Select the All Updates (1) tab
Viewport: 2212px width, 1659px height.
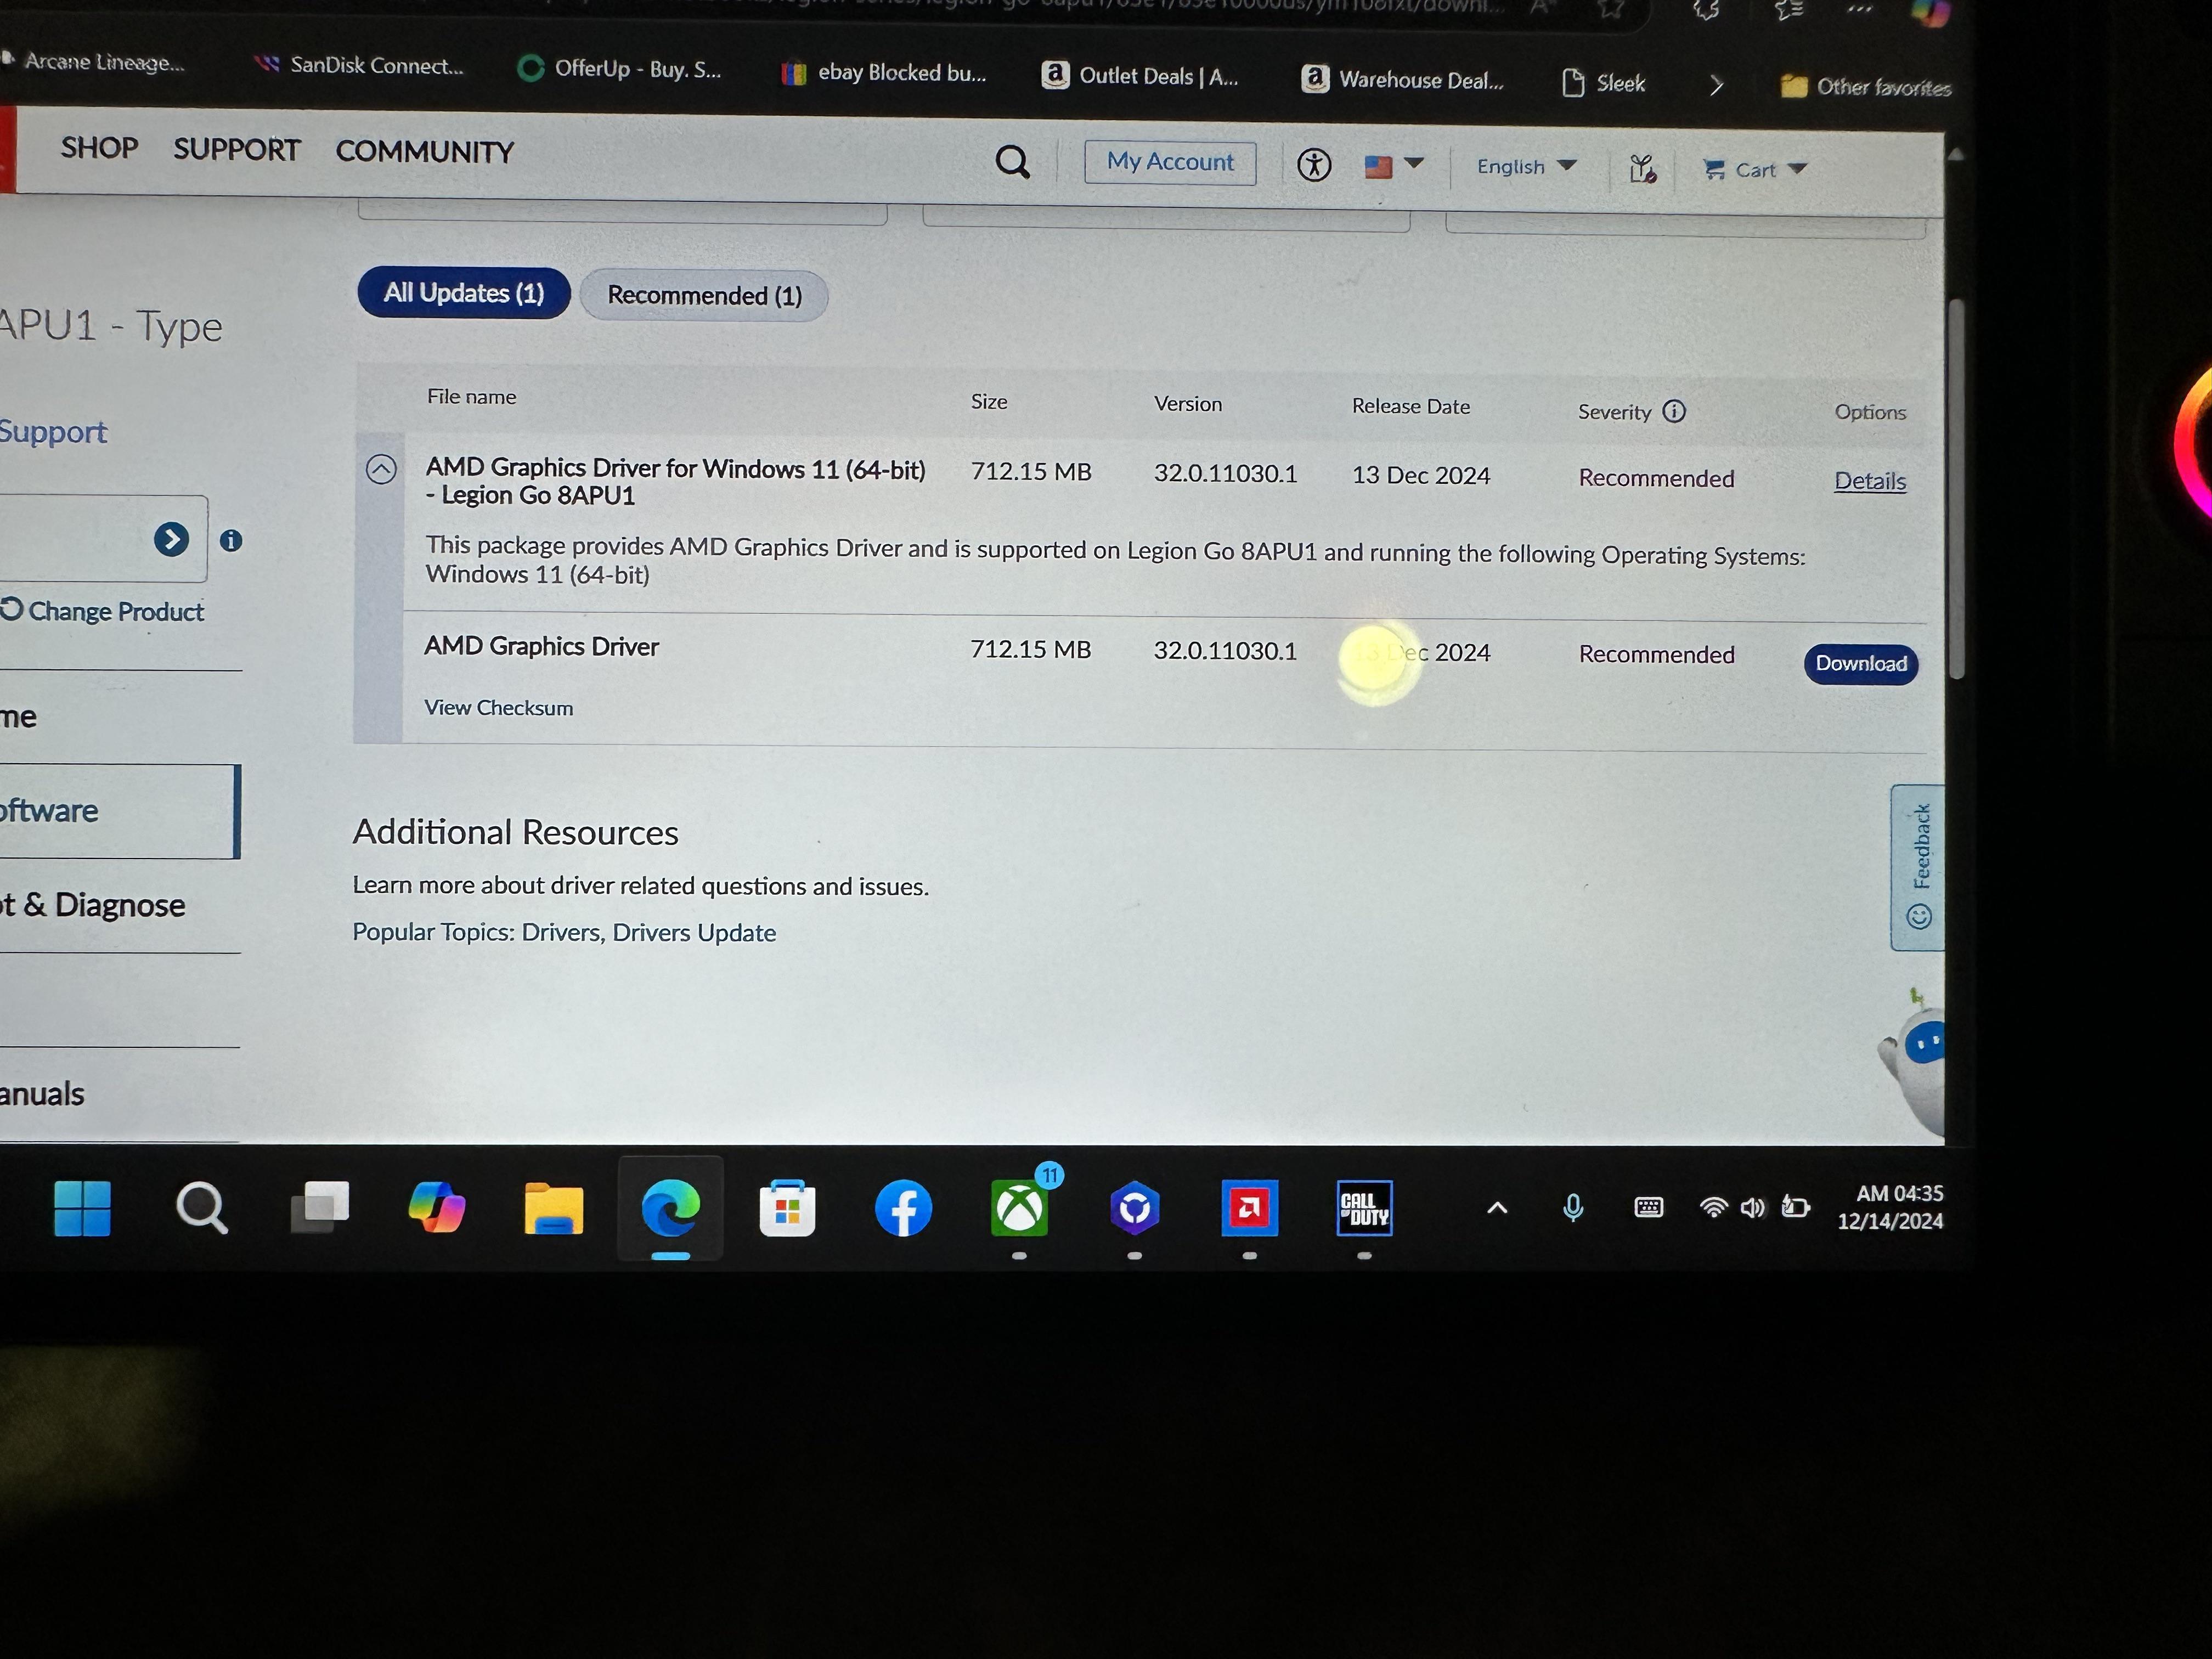(x=464, y=293)
